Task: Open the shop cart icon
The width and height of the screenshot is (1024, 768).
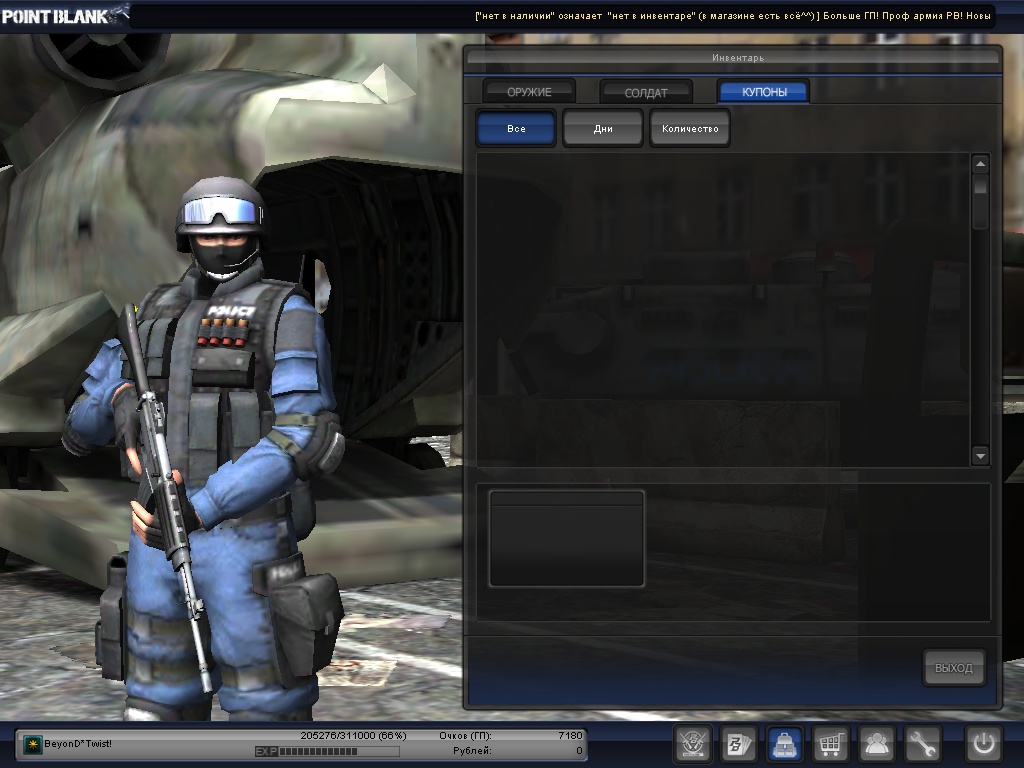Action: pyautogui.click(x=831, y=744)
